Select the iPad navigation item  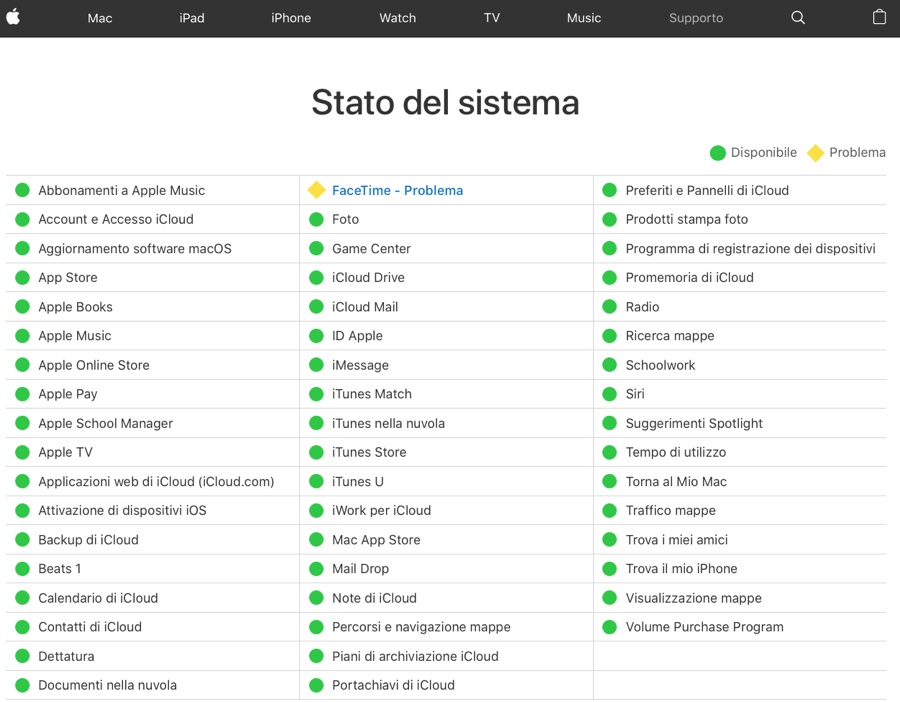(x=192, y=18)
